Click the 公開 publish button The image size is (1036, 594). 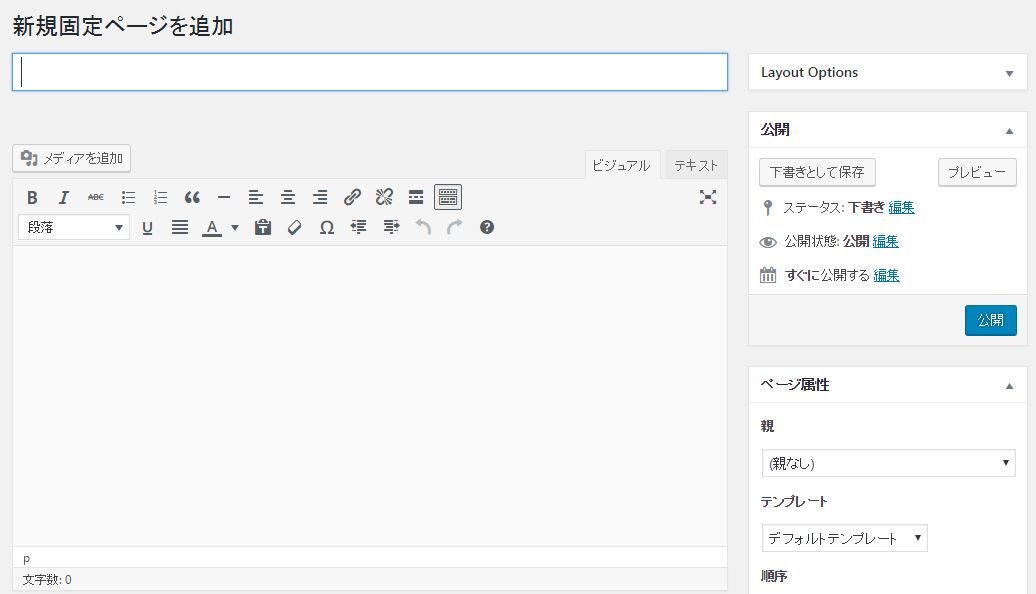990,320
